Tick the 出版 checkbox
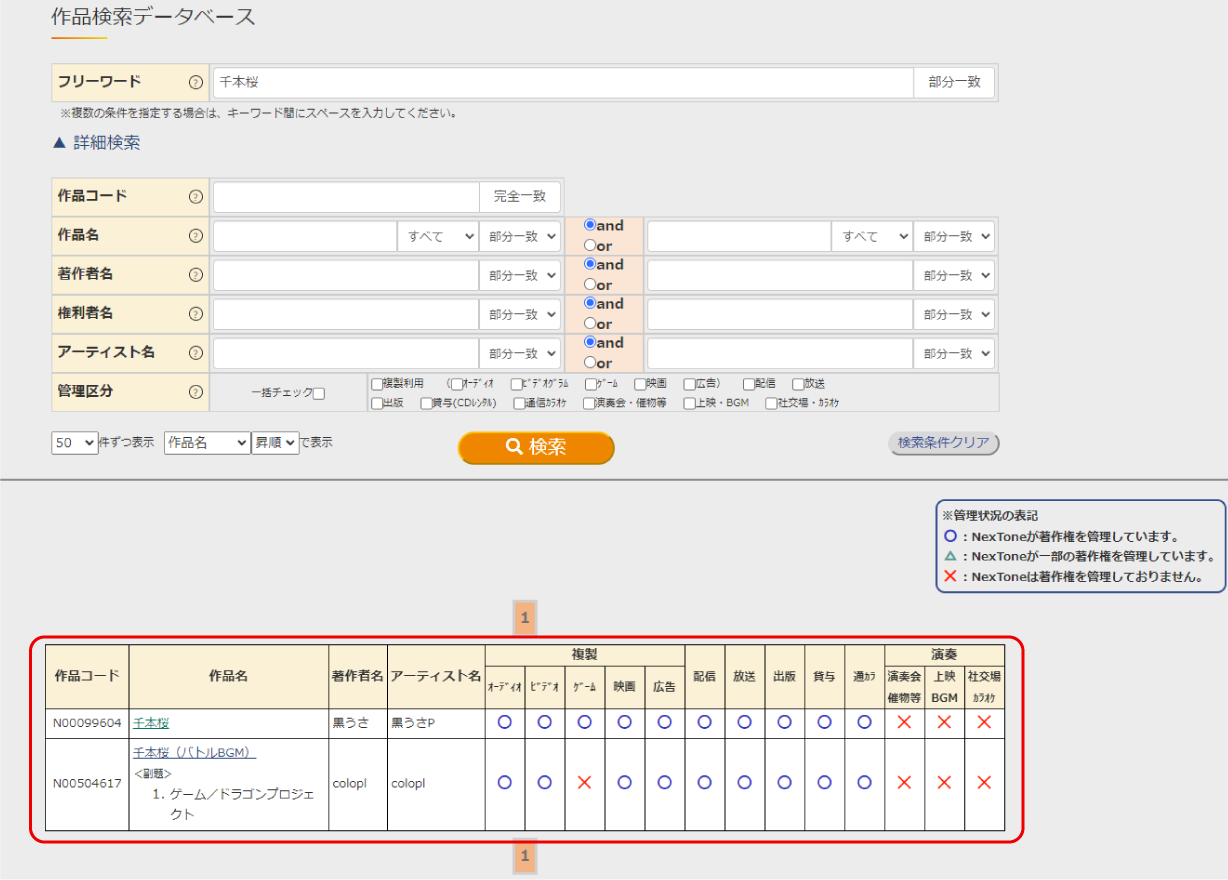Image resolution: width=1228 pixels, height=880 pixels. pos(376,403)
